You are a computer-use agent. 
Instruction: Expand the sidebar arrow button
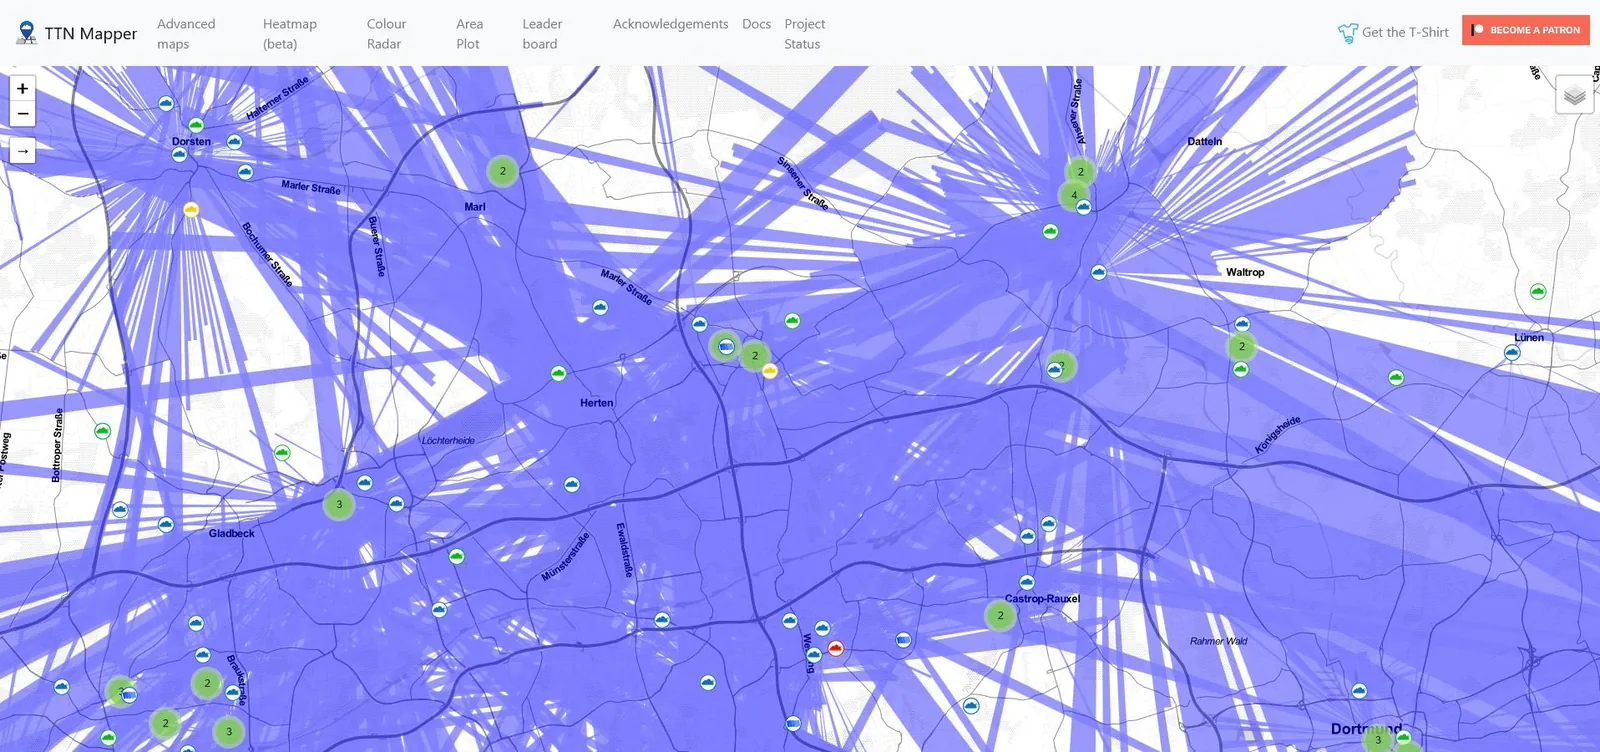coord(23,151)
